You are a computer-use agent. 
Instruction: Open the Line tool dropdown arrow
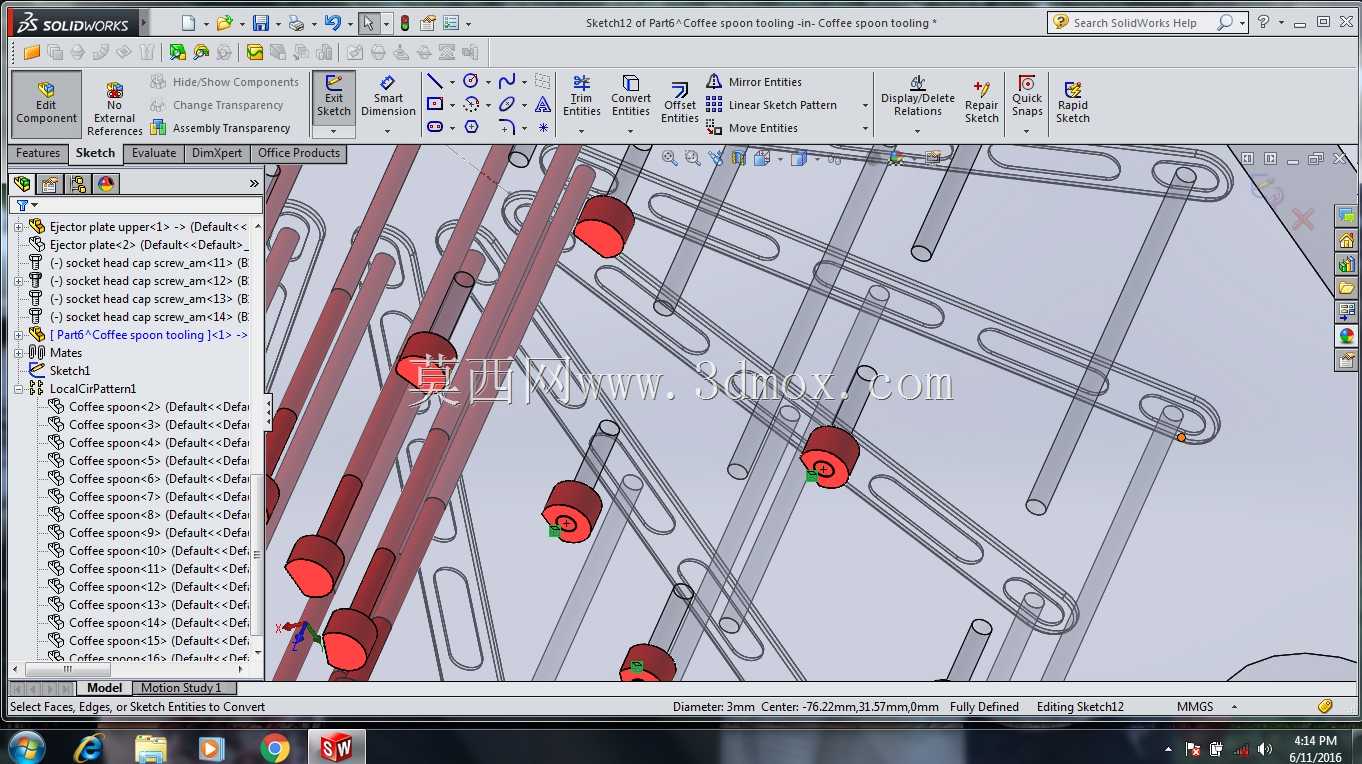(452, 82)
